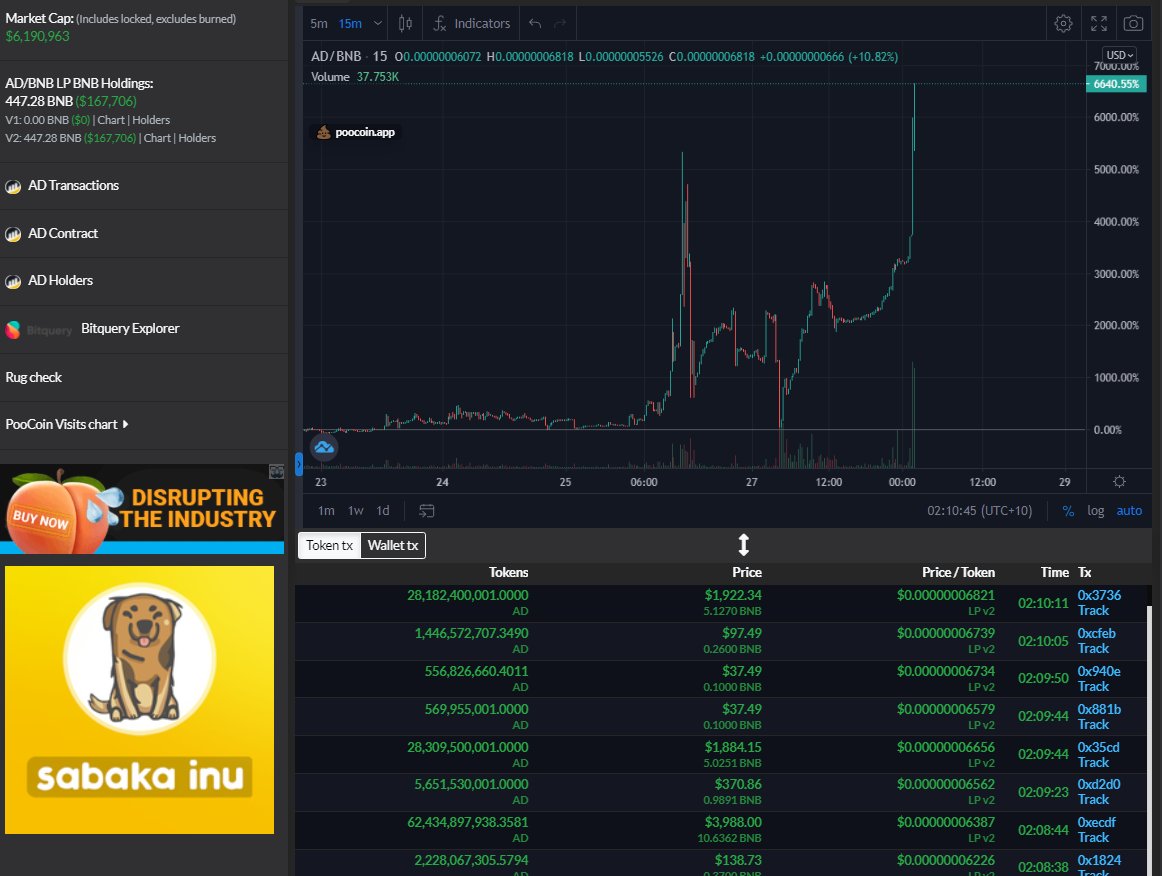Open the Indicators menu
This screenshot has height=876, width=1162.
471,24
